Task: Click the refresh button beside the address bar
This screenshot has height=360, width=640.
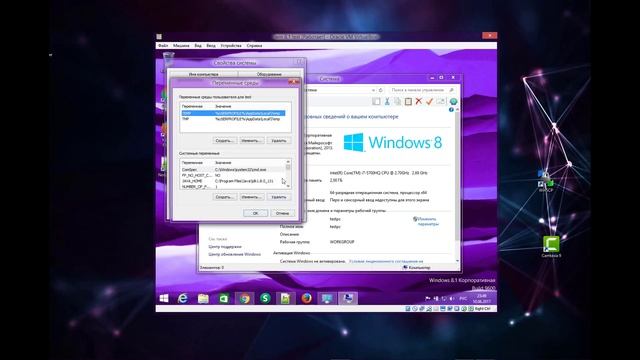Action: 380,90
